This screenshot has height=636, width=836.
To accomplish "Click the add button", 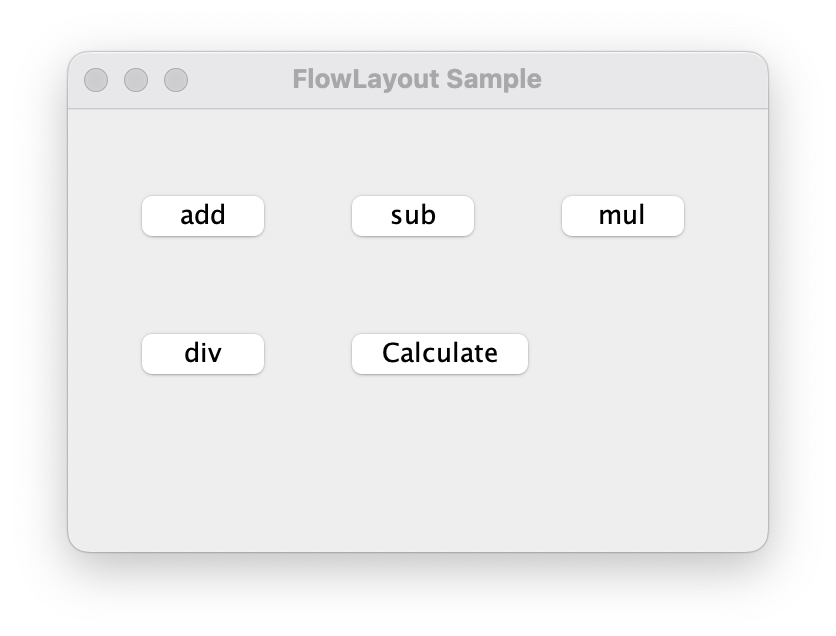I will [203, 216].
